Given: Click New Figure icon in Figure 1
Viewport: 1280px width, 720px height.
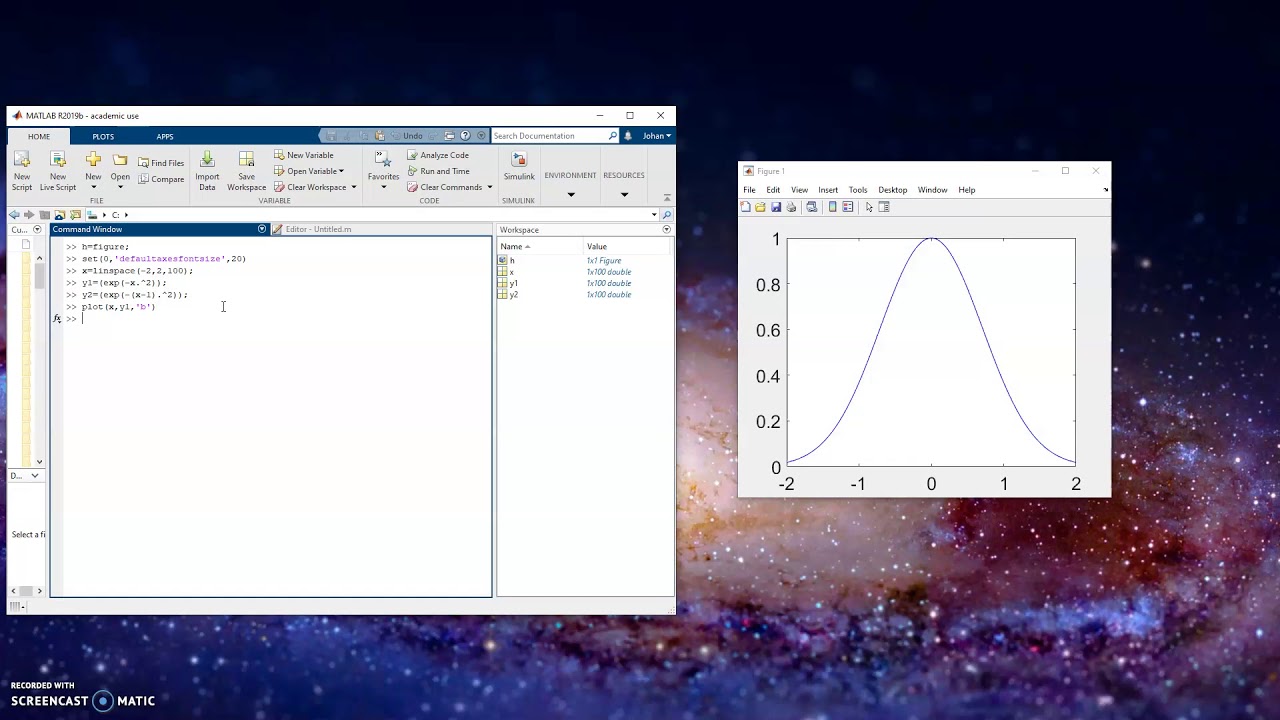Looking at the screenshot, I should (x=745, y=207).
